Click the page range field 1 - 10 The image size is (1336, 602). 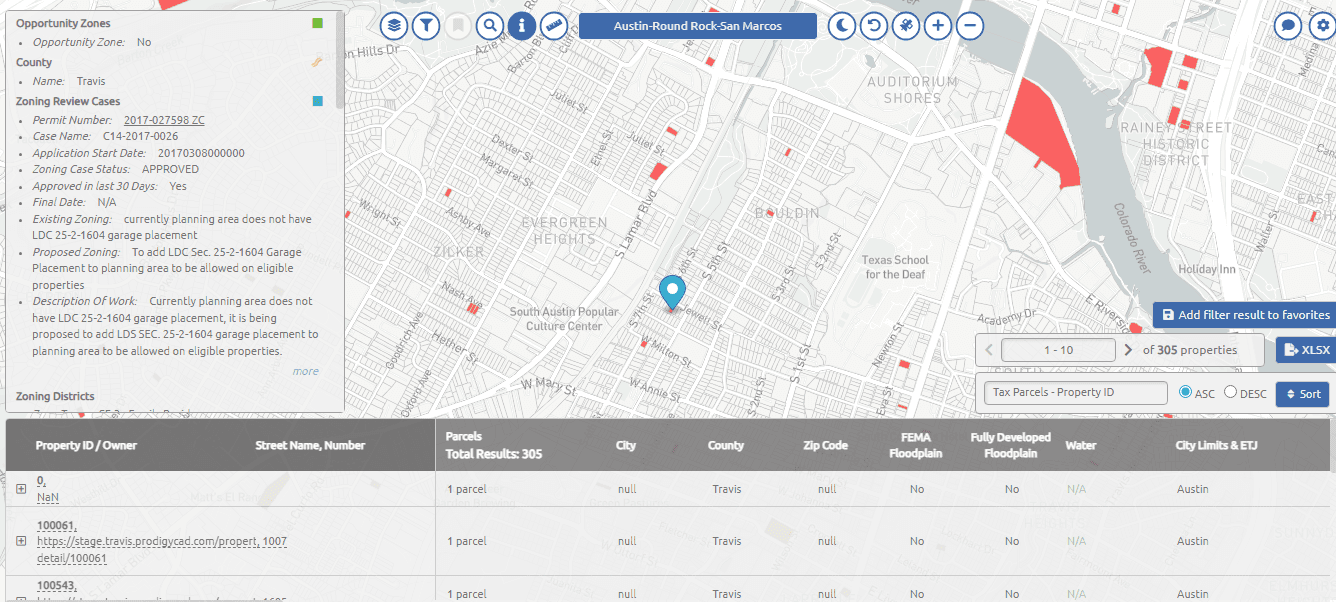[x=1058, y=350]
